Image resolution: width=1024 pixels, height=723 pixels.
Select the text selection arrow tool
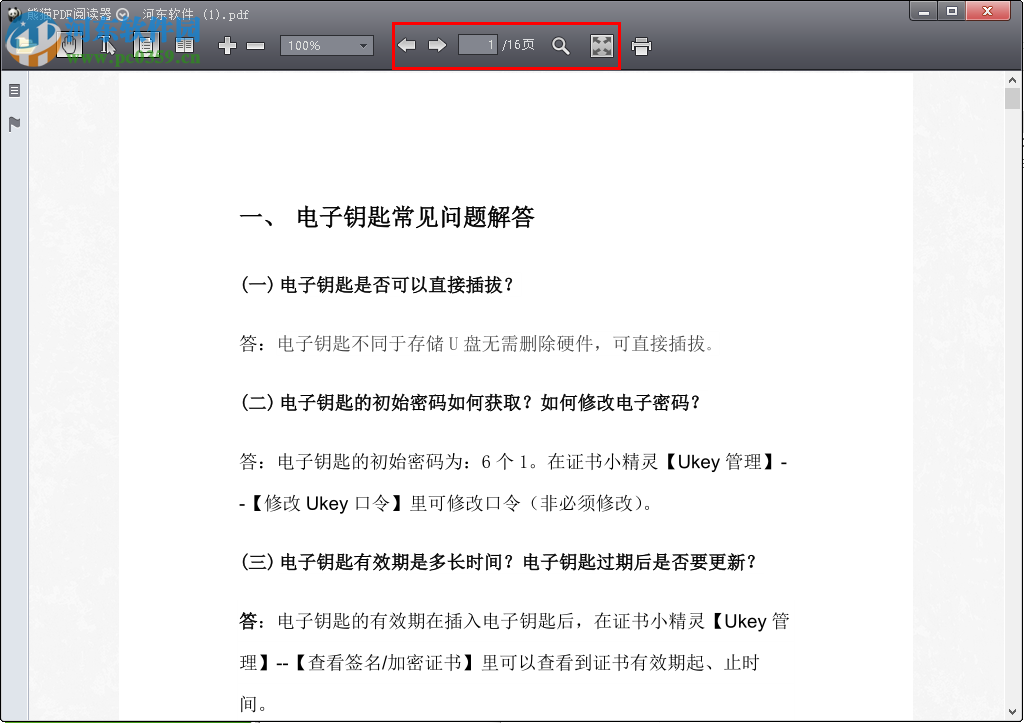tap(108, 45)
